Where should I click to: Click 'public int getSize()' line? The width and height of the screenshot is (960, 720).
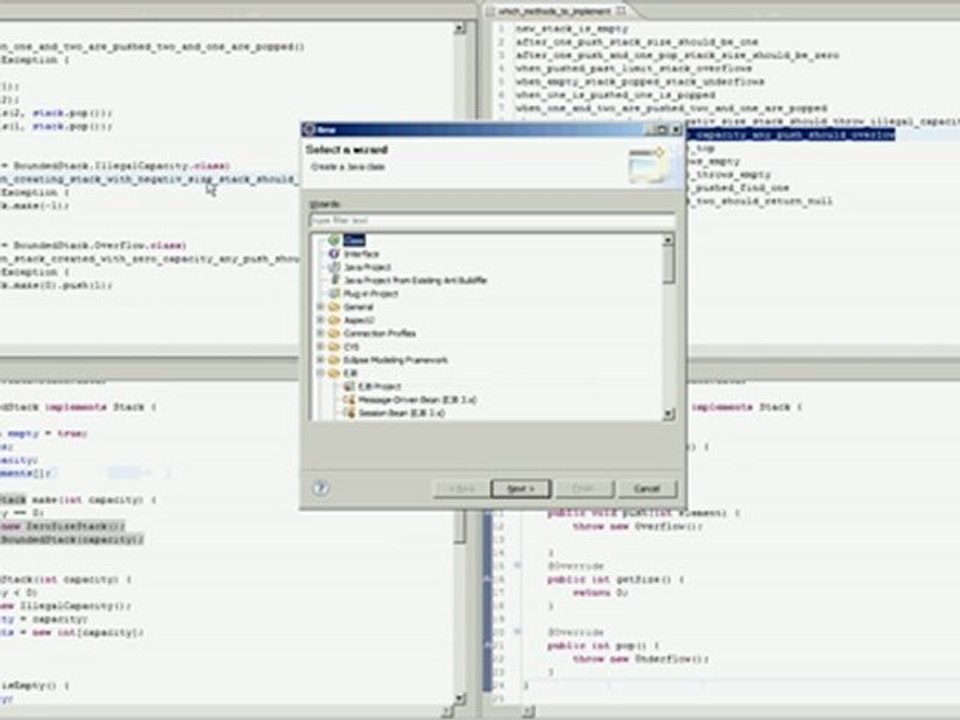point(616,579)
